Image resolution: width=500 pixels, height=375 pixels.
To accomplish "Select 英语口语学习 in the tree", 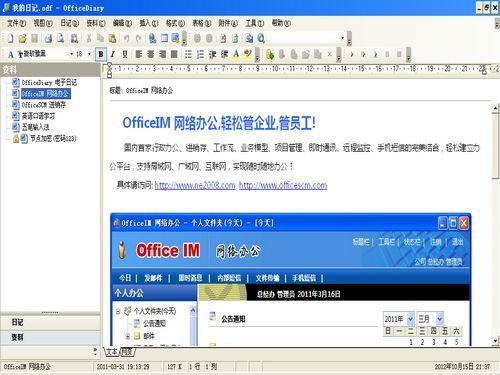I will pyautogui.click(x=38, y=116).
